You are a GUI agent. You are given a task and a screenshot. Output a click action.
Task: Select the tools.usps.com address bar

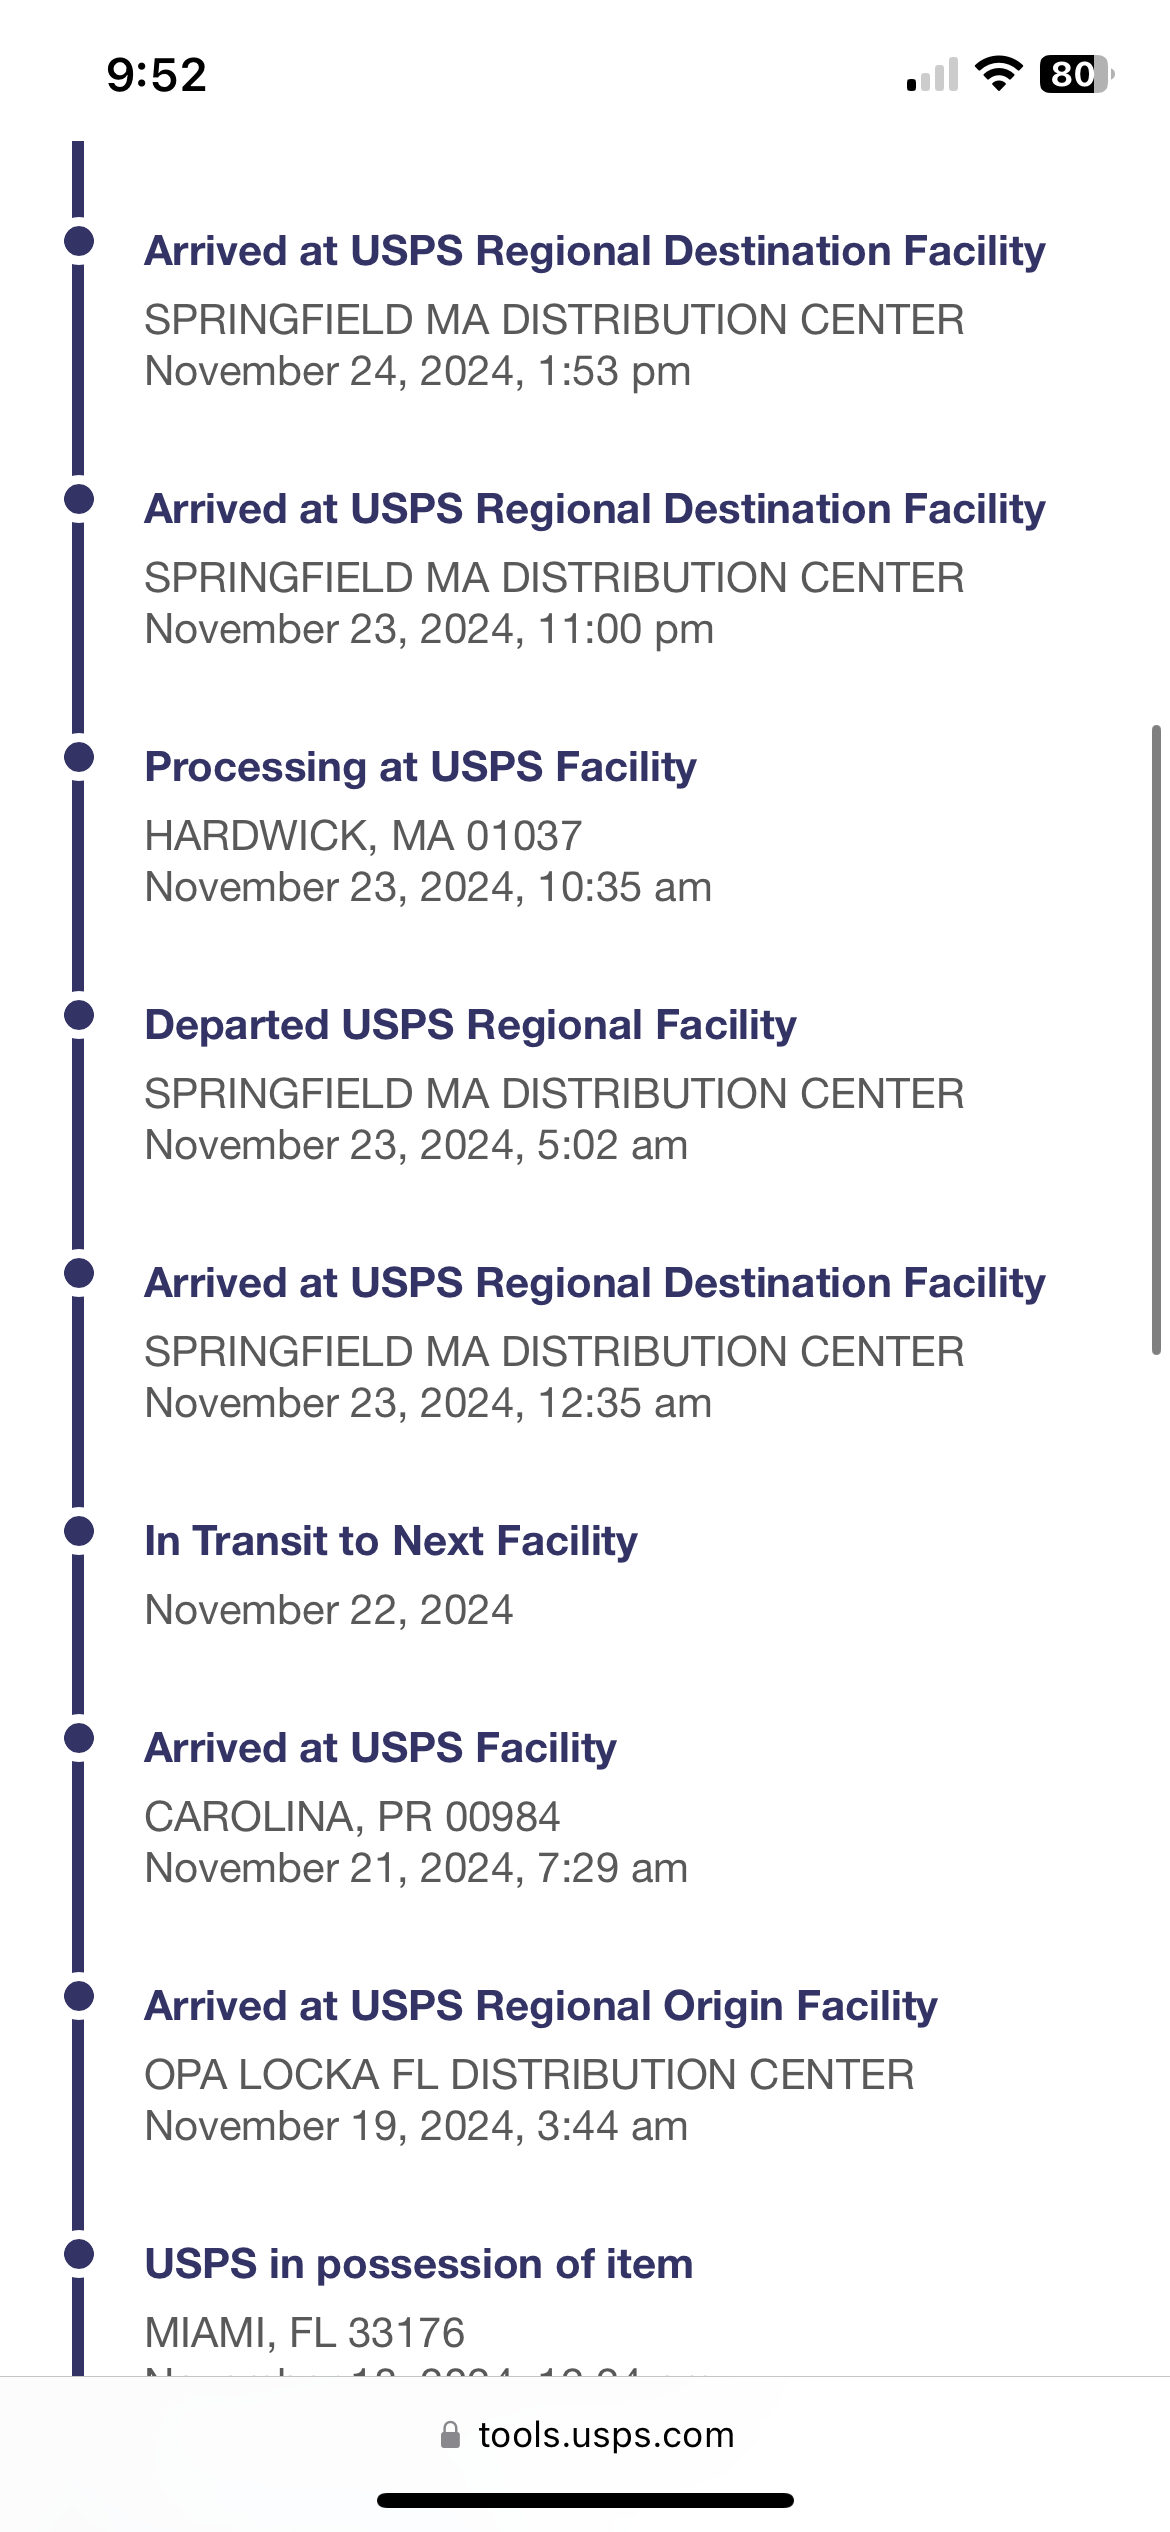[587, 2434]
